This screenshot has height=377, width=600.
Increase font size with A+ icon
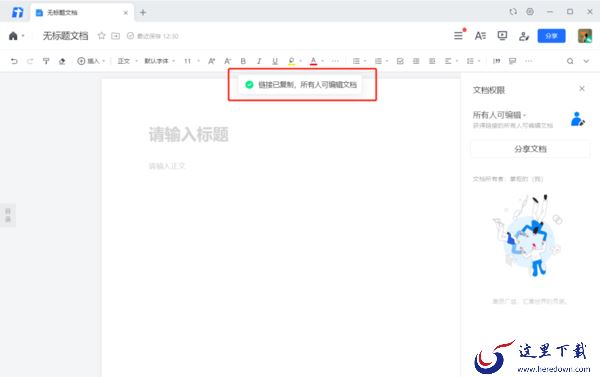click(x=212, y=61)
